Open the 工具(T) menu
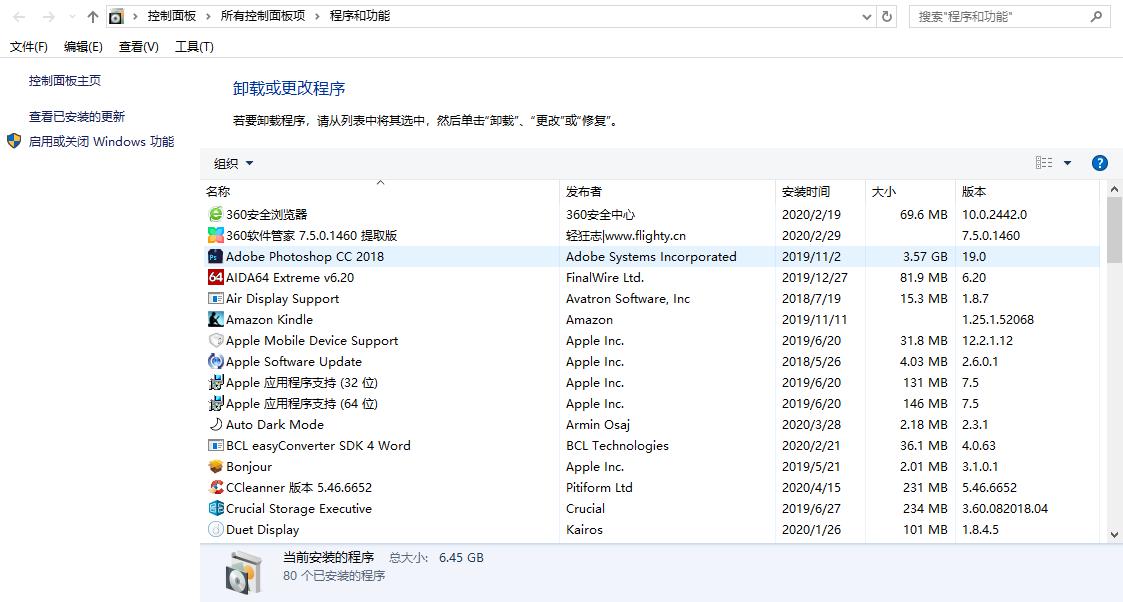 coord(195,46)
